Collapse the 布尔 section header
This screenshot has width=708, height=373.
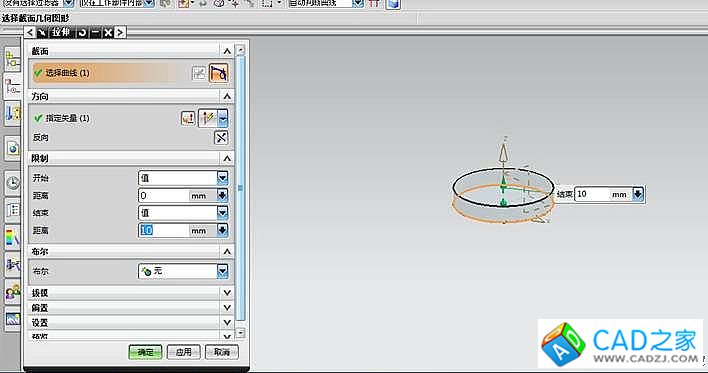(227, 252)
